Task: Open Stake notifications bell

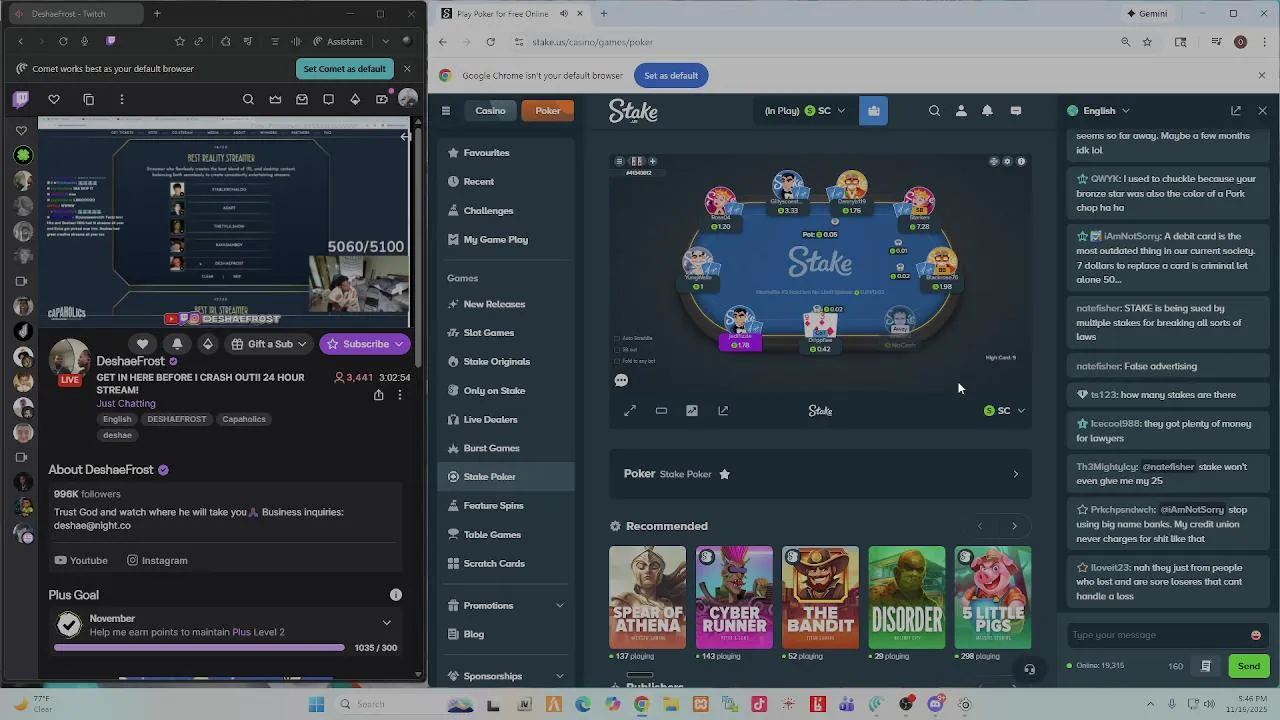Action: (x=987, y=111)
